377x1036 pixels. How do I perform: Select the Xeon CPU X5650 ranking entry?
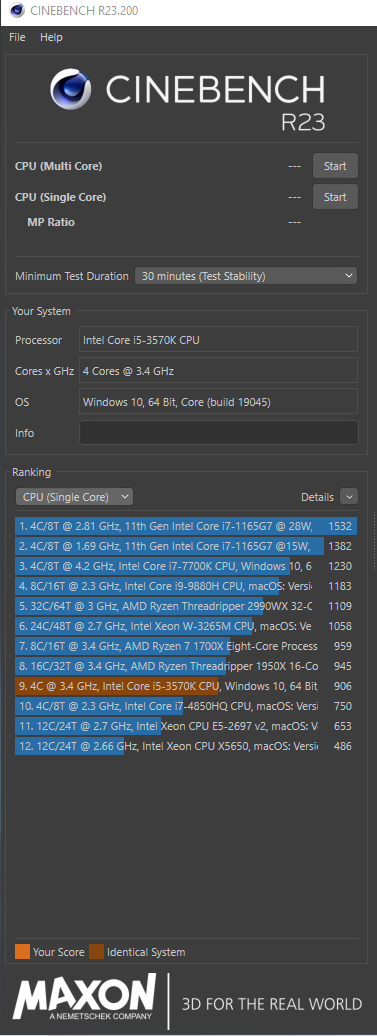[186, 746]
